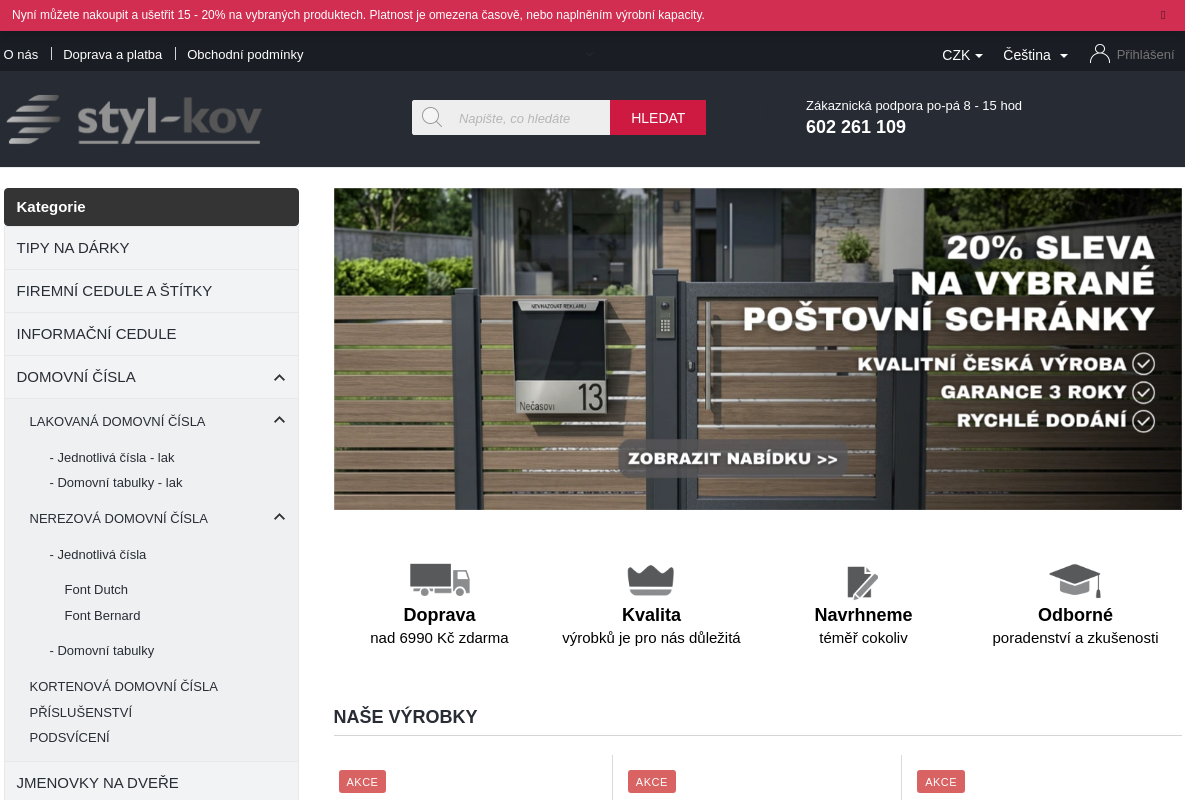Click the pencil Navrhneme icon

(863, 582)
